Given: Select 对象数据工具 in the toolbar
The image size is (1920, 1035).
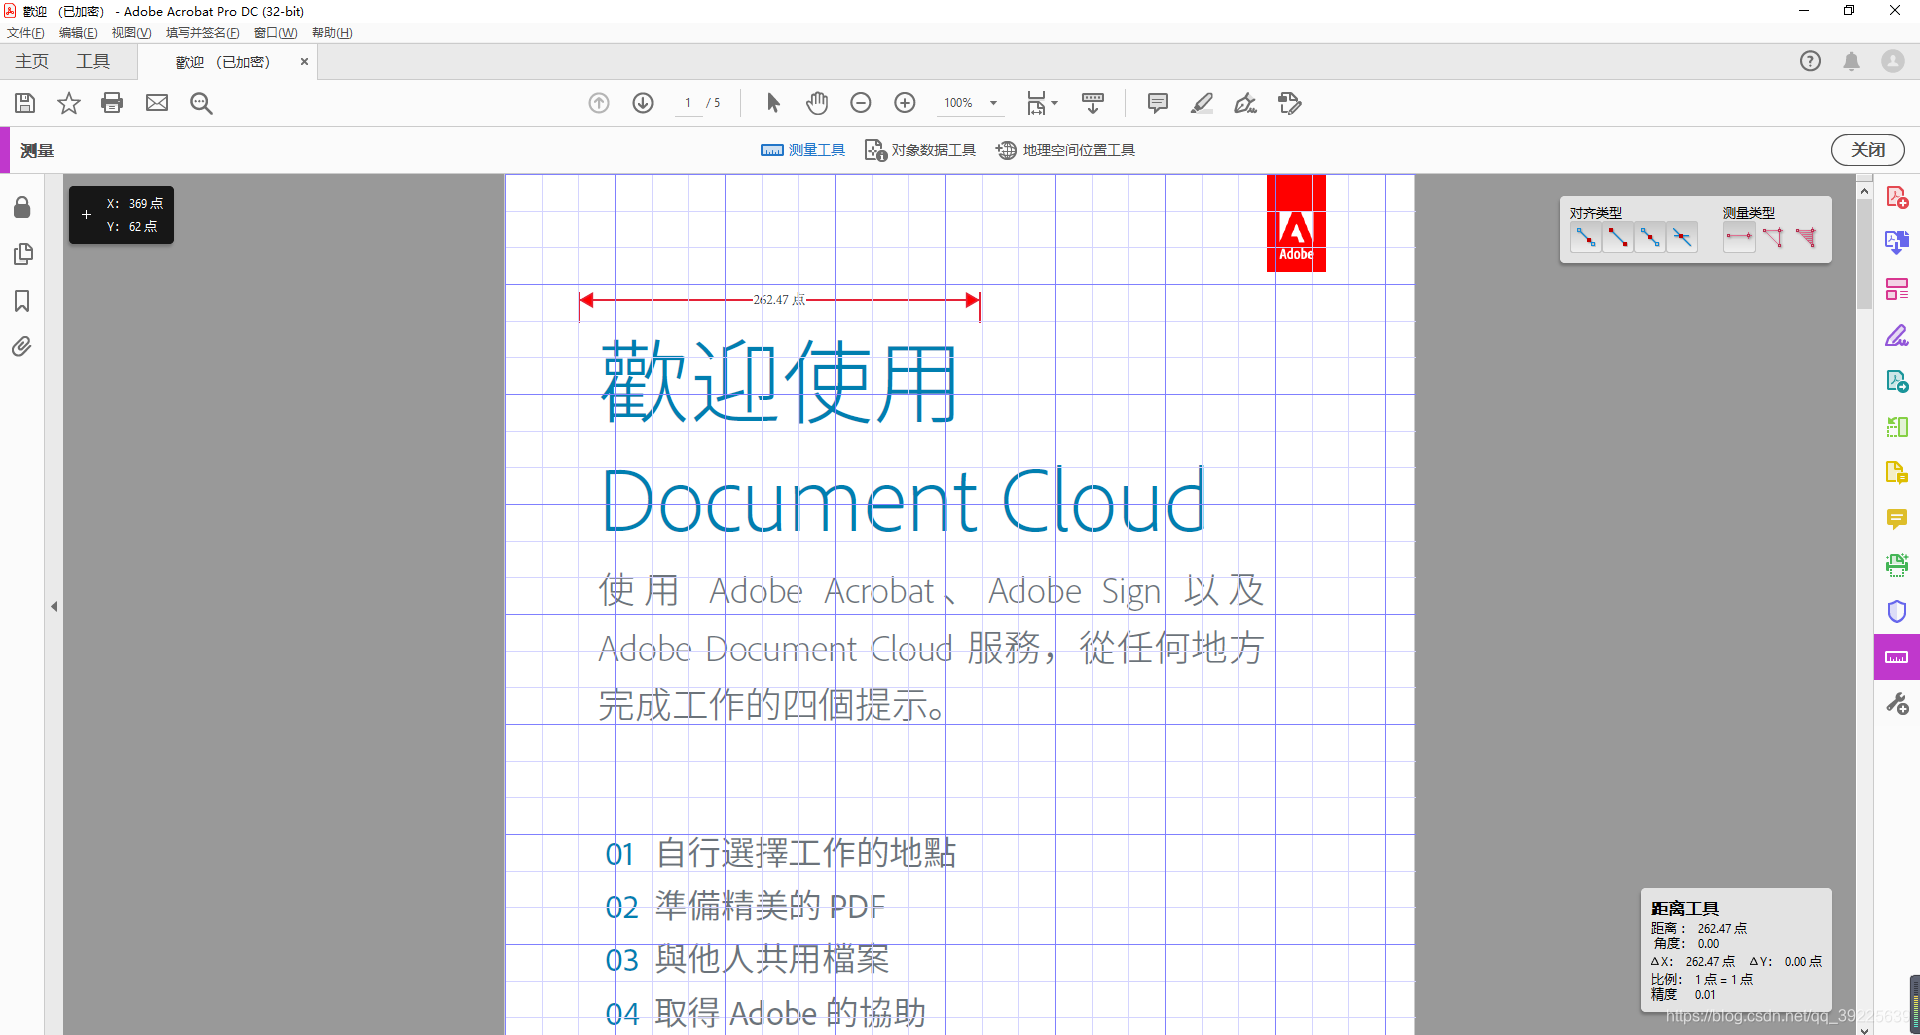Looking at the screenshot, I should pyautogui.click(x=920, y=150).
